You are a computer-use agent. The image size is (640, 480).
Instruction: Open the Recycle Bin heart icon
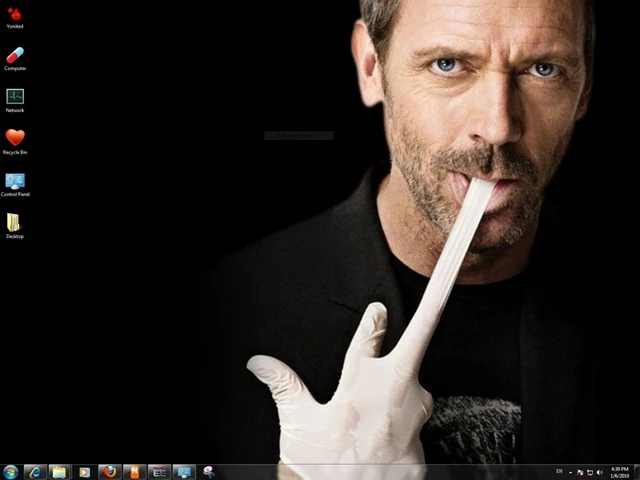coord(15,138)
